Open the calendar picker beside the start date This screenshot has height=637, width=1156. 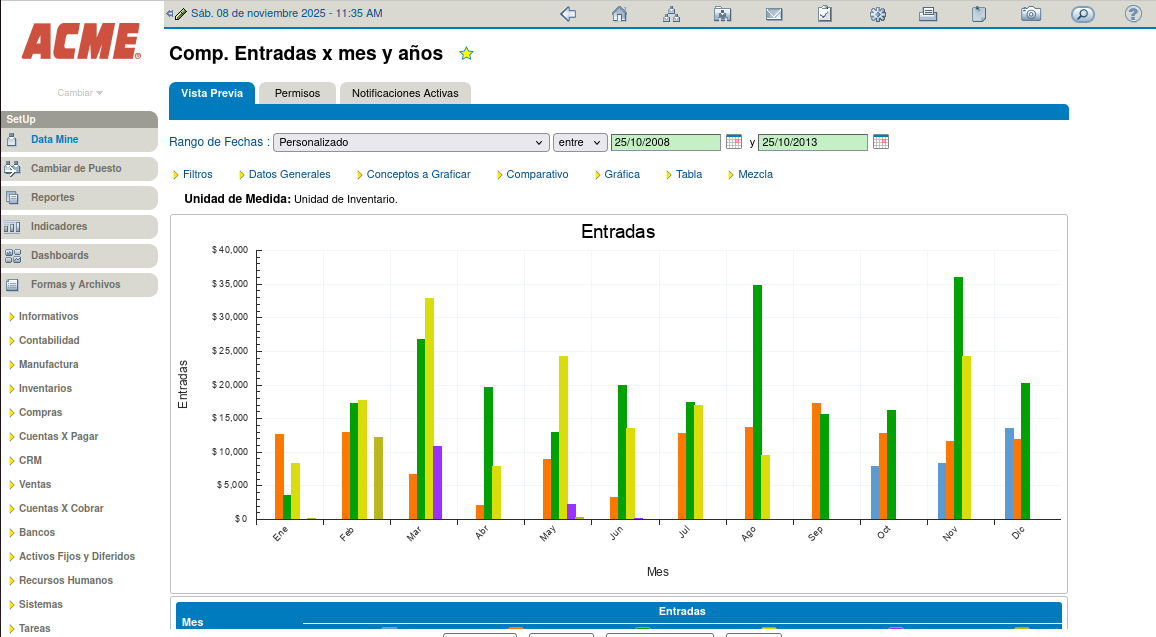[734, 142]
